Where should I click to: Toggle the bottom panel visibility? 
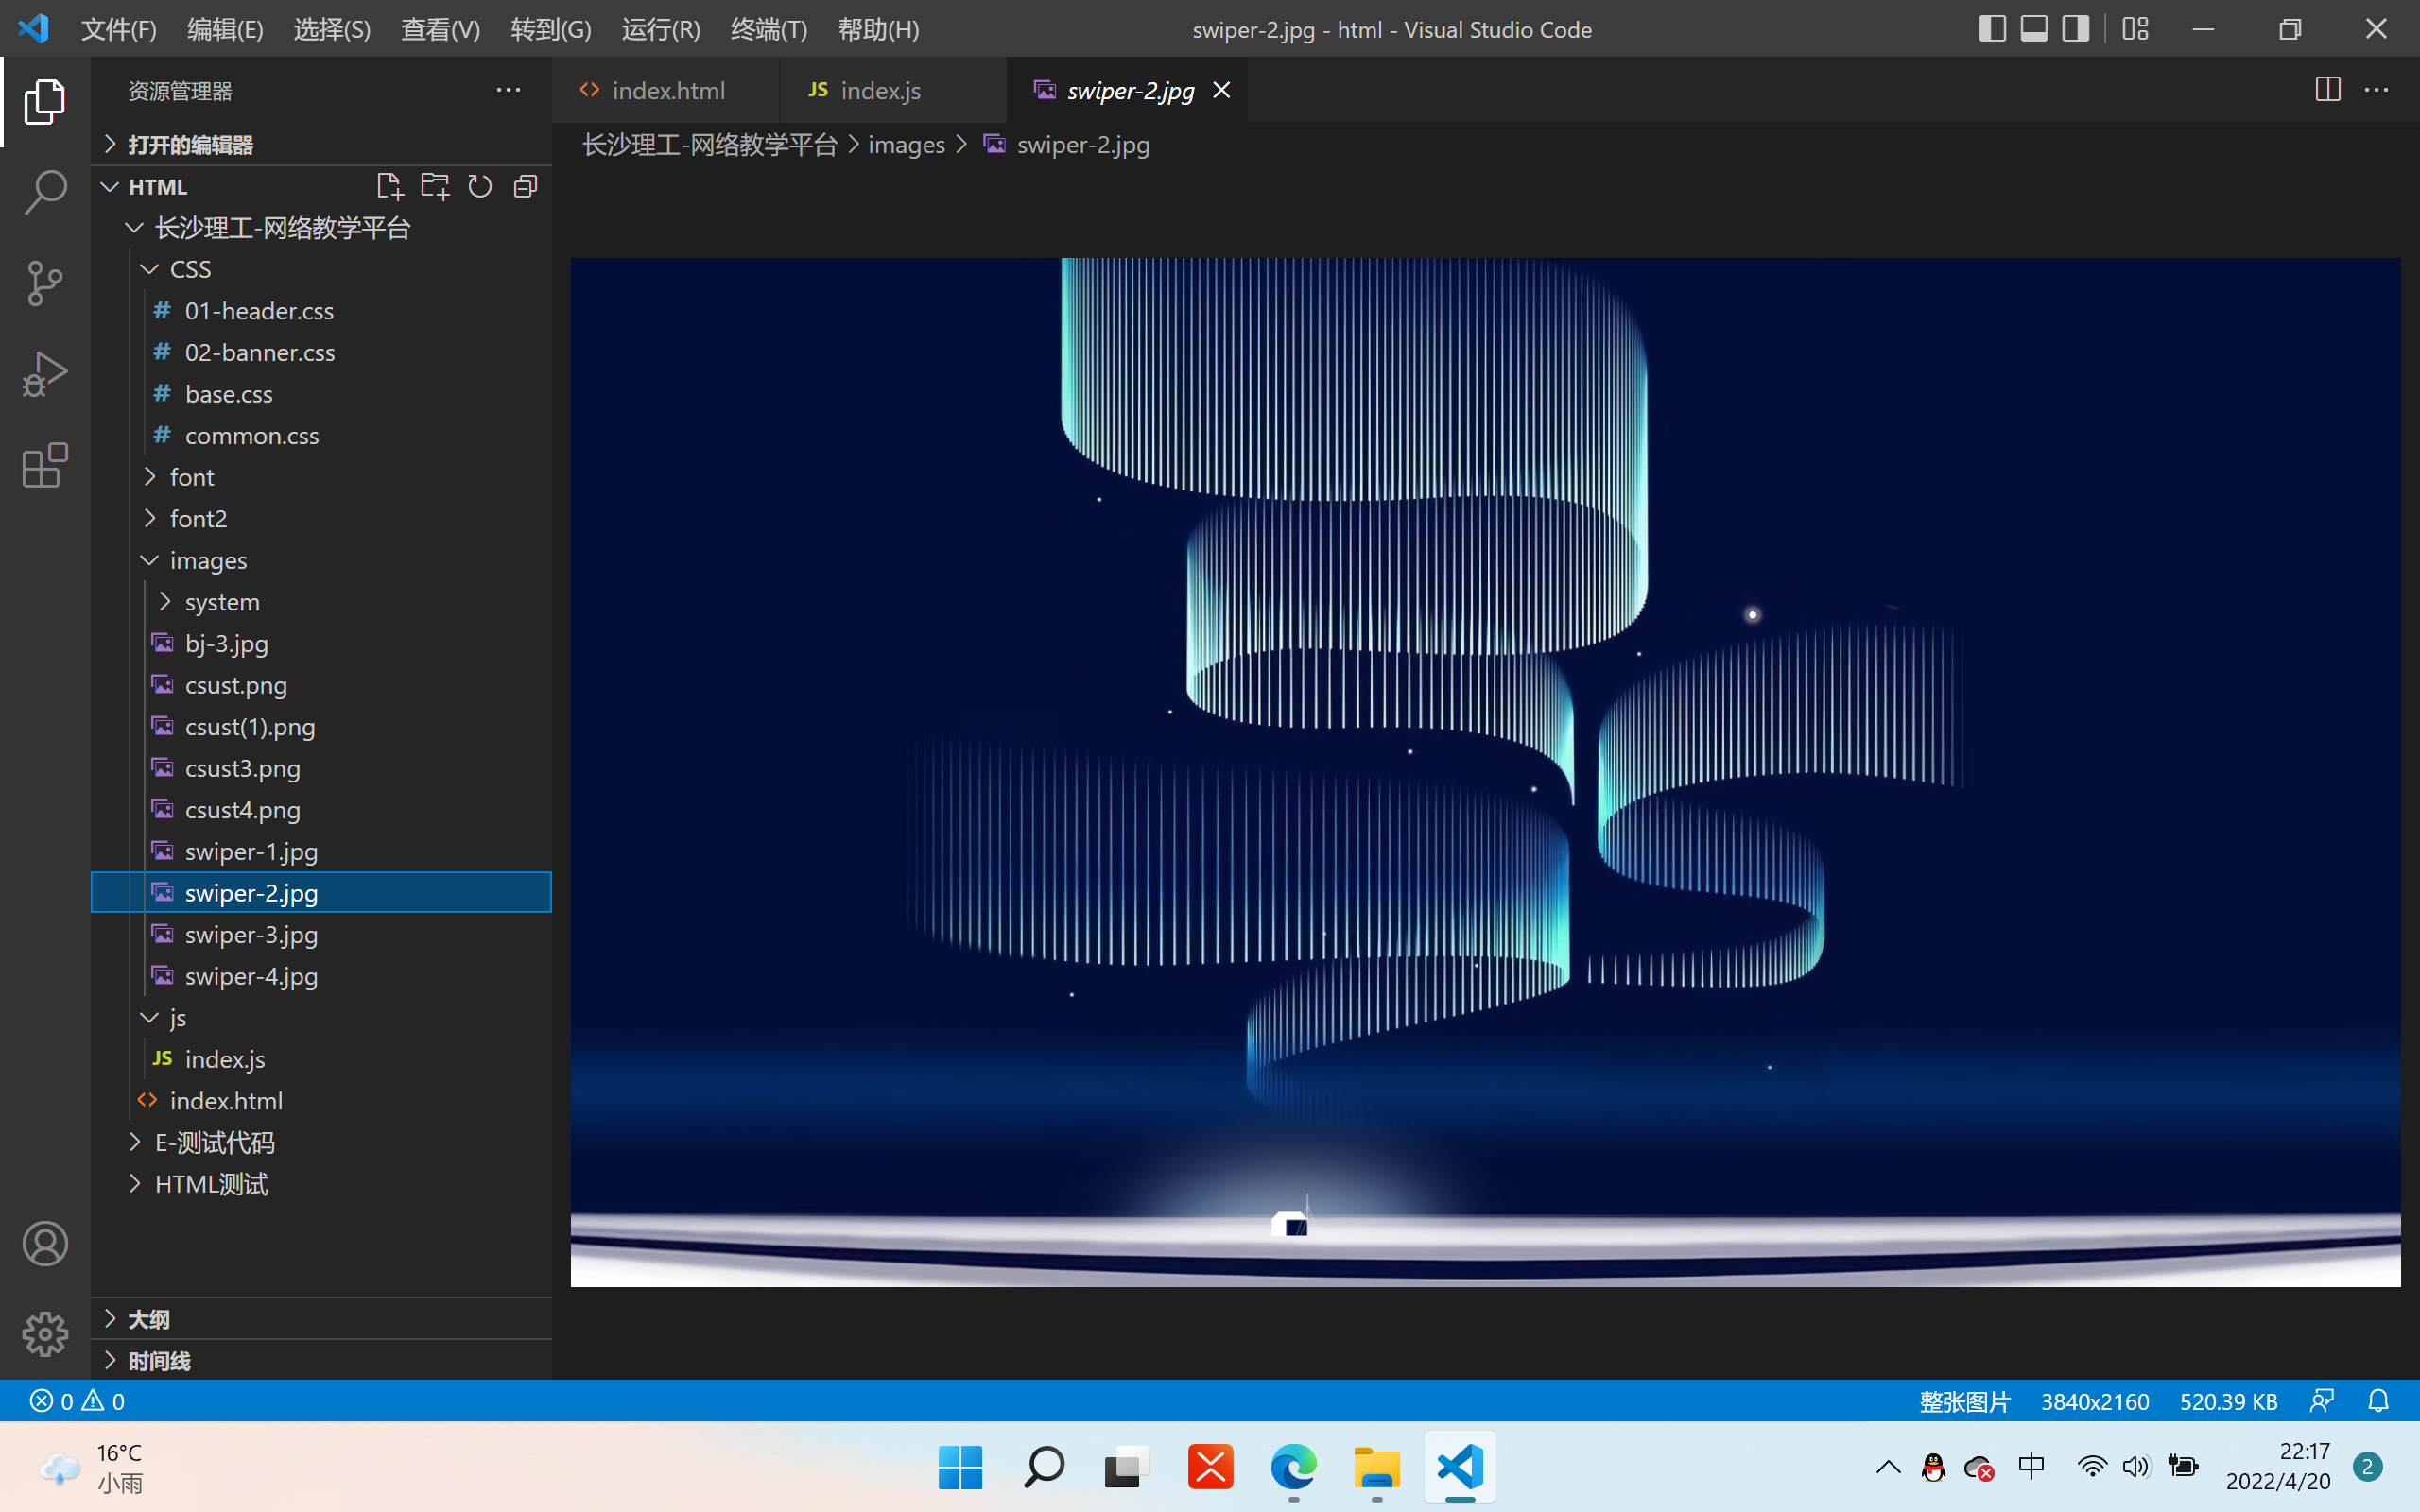coord(2034,29)
